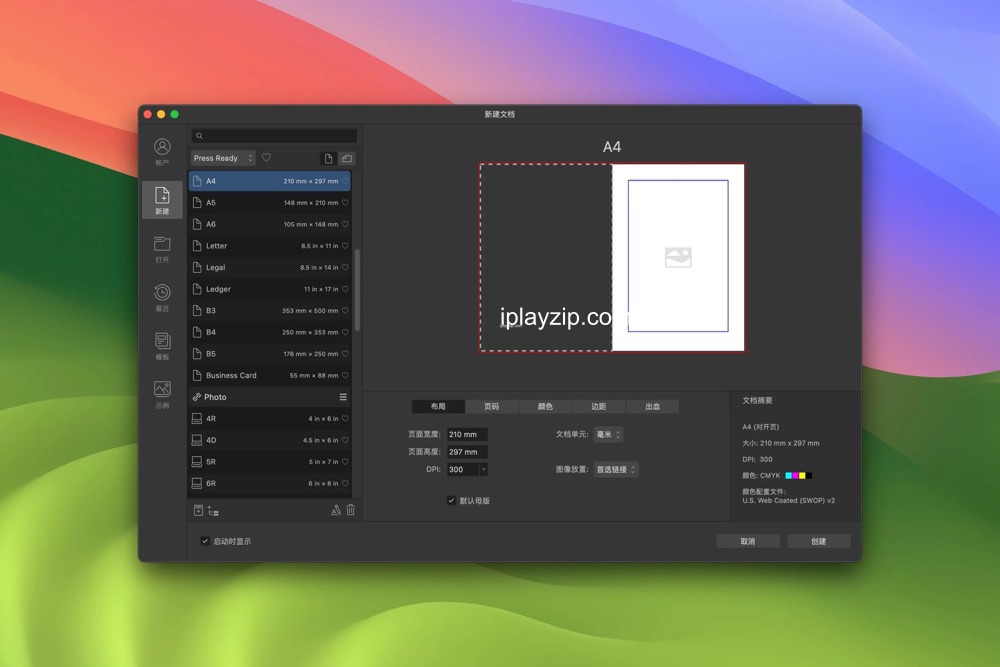Open the DPI dropdown arrow
1000x667 pixels.
point(483,470)
